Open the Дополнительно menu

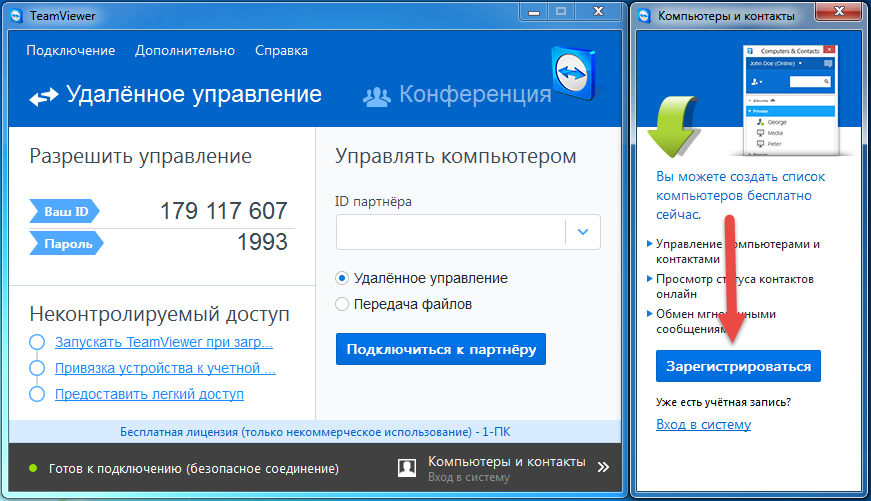point(185,51)
